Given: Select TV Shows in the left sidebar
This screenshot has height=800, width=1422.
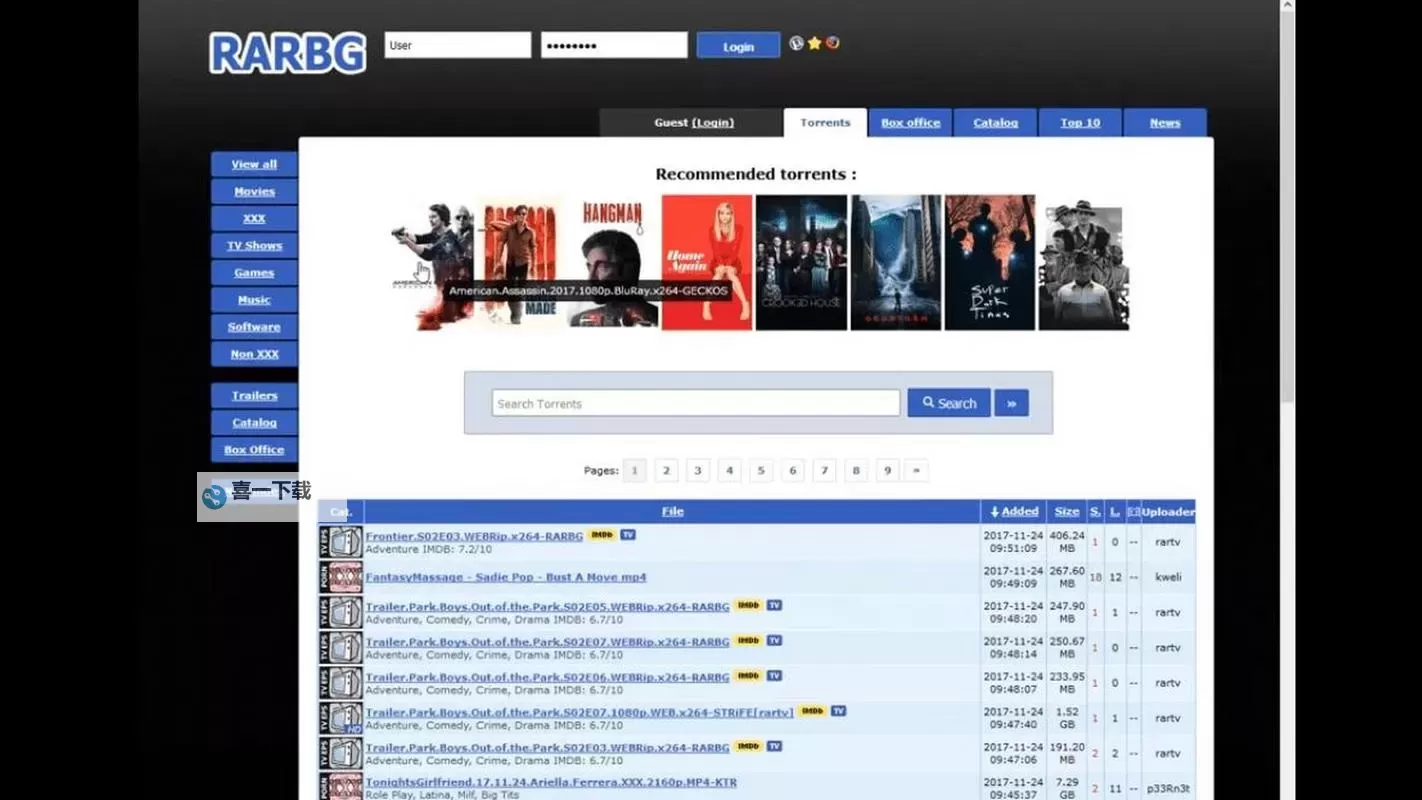Looking at the screenshot, I should coord(254,246).
